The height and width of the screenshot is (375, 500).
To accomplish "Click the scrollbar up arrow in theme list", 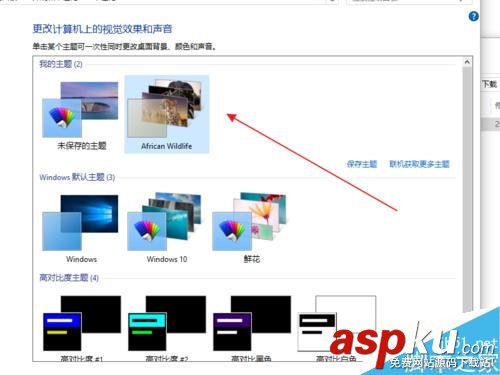I will point(467,62).
